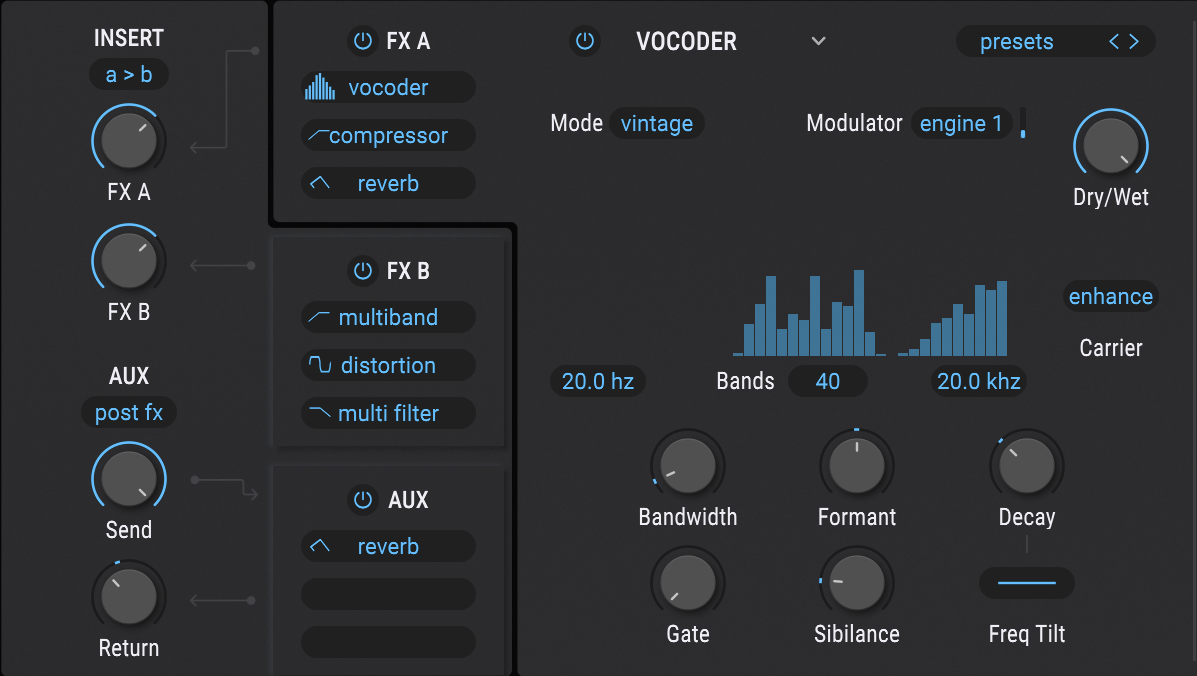Change Mode from vintage to another setting
The image size is (1197, 676).
[x=657, y=123]
